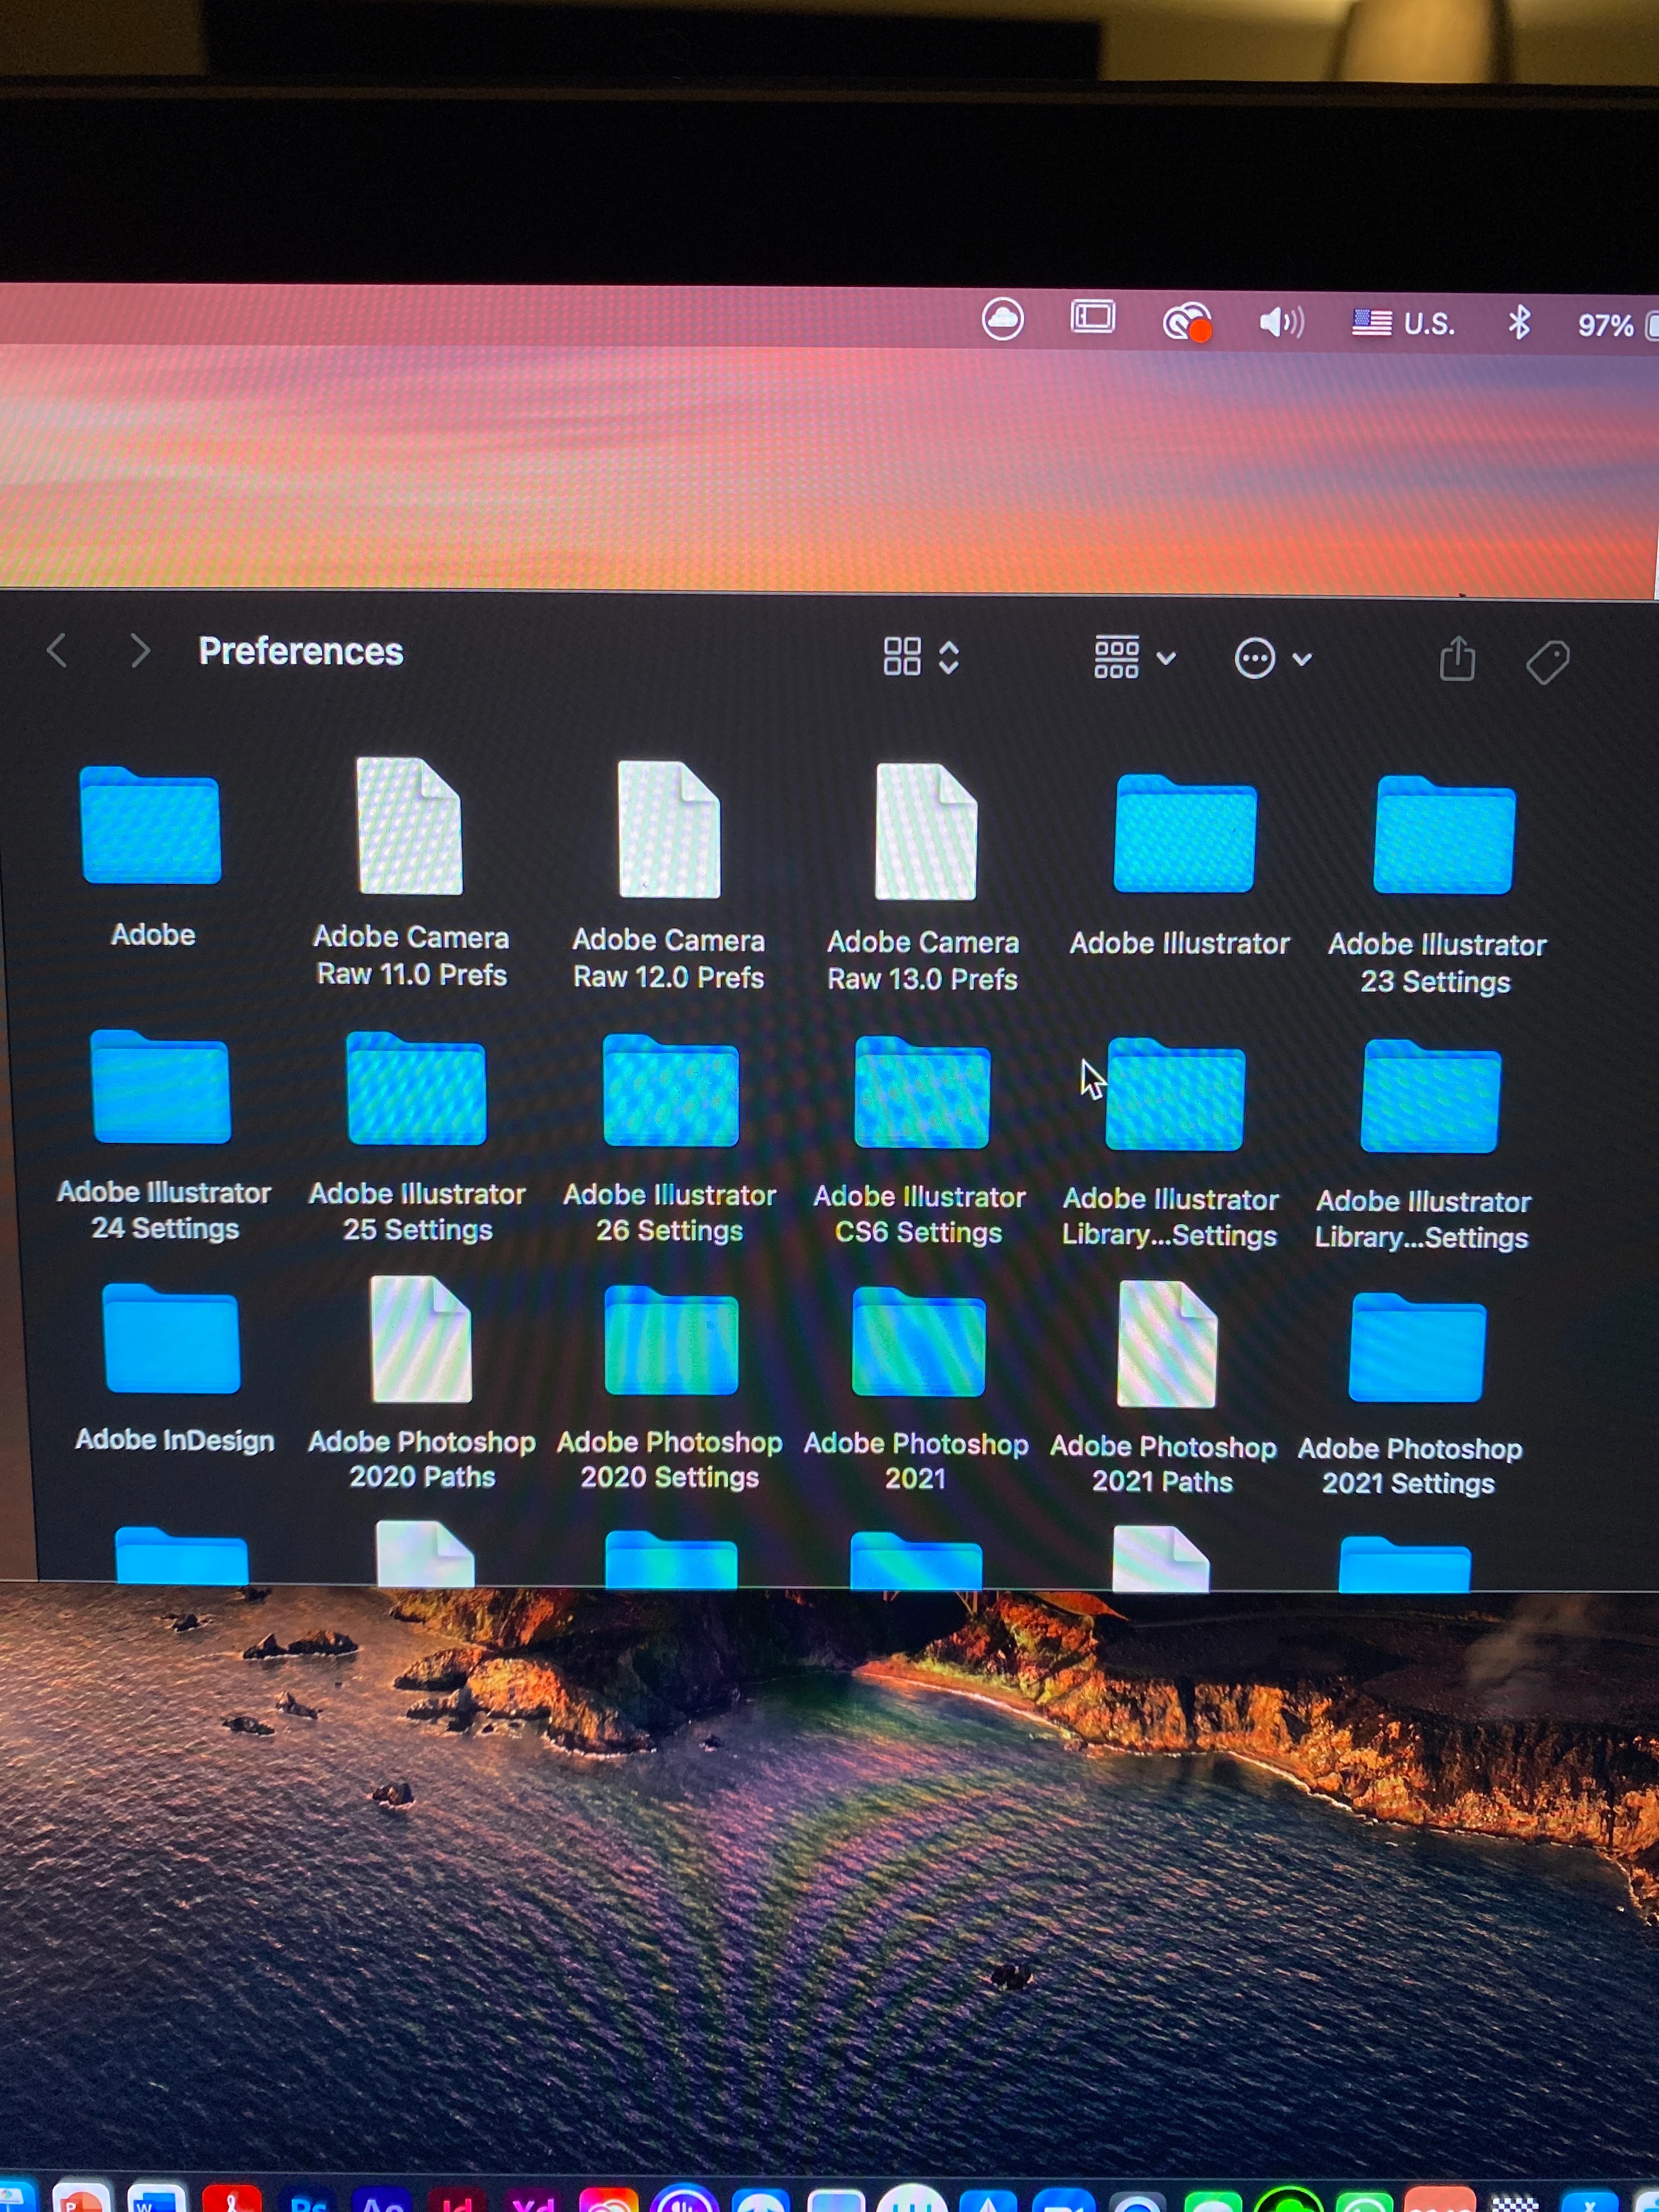Select the Adobe Photoshop 2020 Settings folder

[671, 1342]
